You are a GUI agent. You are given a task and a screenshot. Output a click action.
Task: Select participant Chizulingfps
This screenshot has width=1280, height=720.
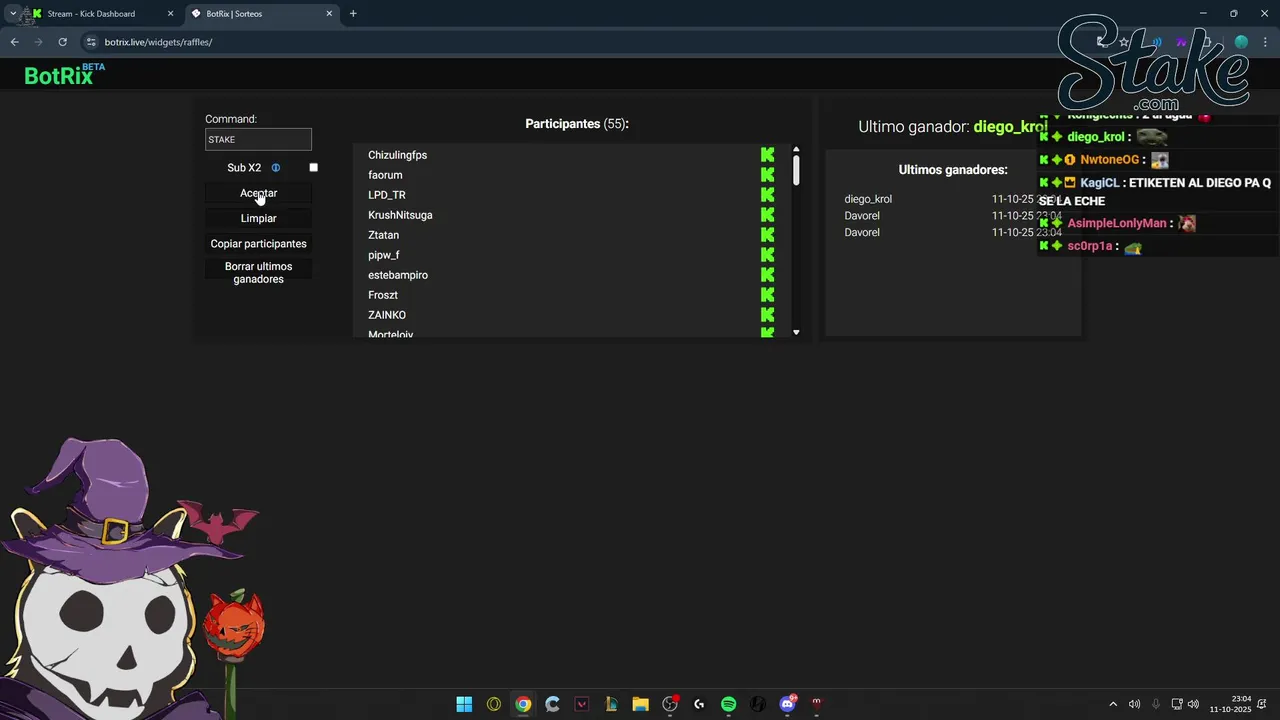tap(397, 155)
